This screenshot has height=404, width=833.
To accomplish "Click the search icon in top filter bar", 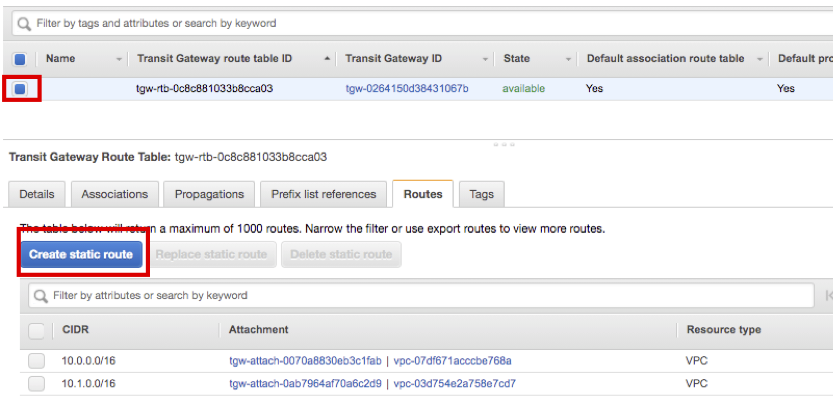I will [x=22, y=22].
